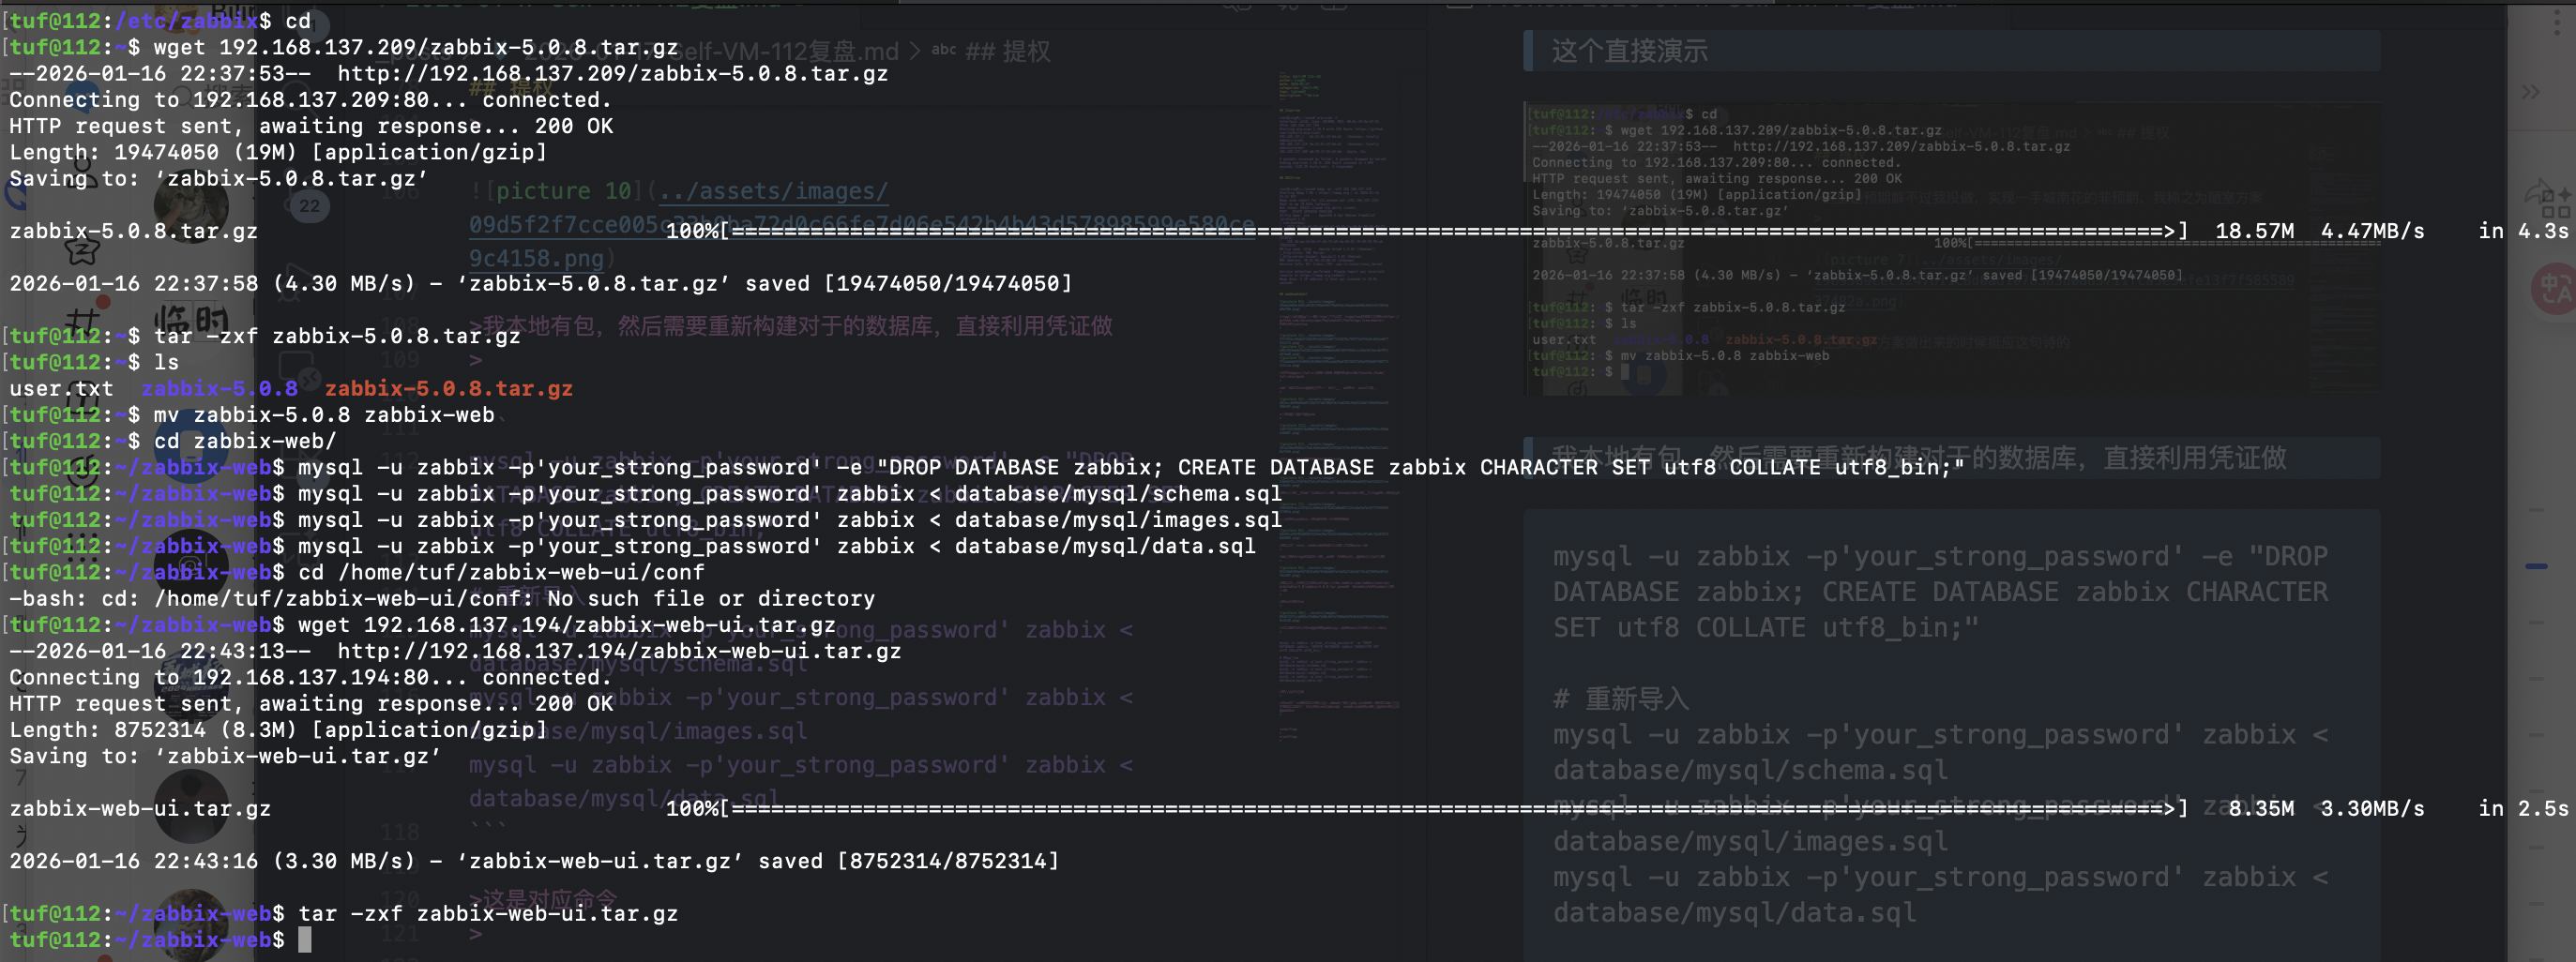Click the mysql DROP DATABASE preview code block

1939,591
